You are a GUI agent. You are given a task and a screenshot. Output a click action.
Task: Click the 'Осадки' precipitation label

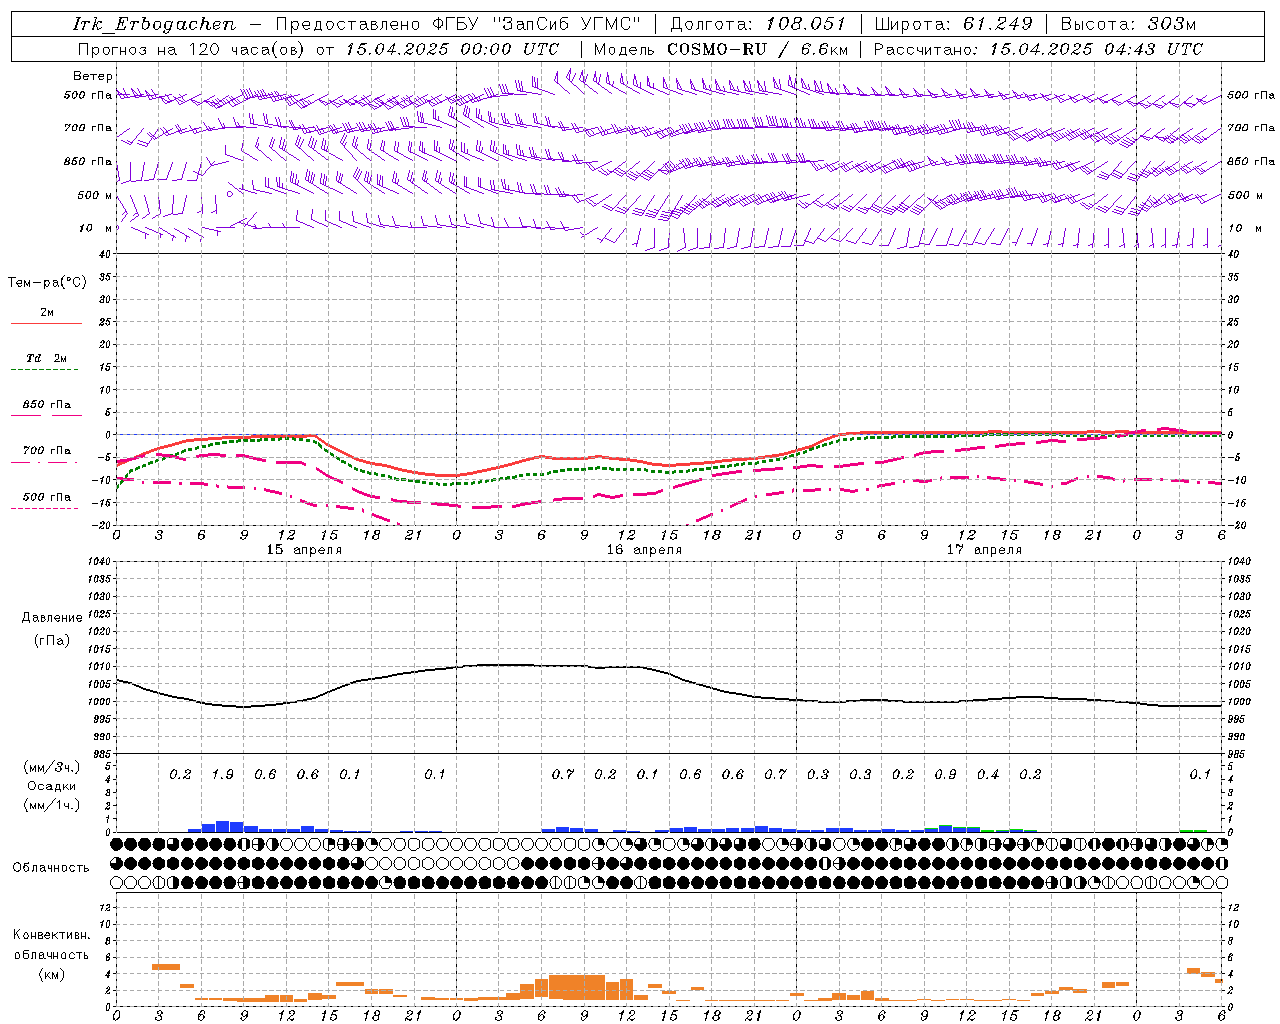[x=52, y=786]
